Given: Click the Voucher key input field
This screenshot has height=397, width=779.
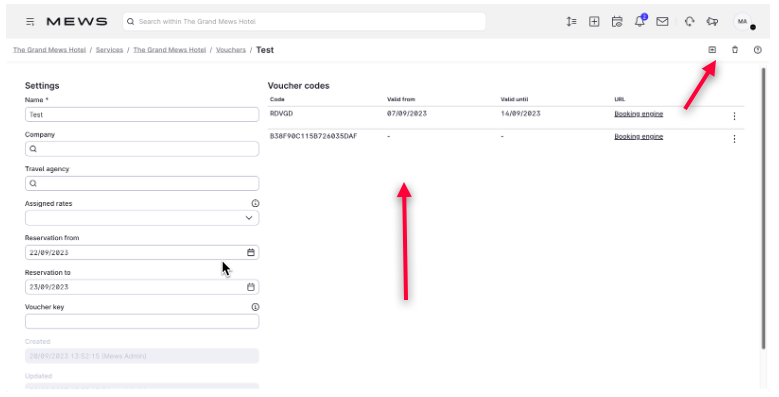Looking at the screenshot, I should pos(142,321).
